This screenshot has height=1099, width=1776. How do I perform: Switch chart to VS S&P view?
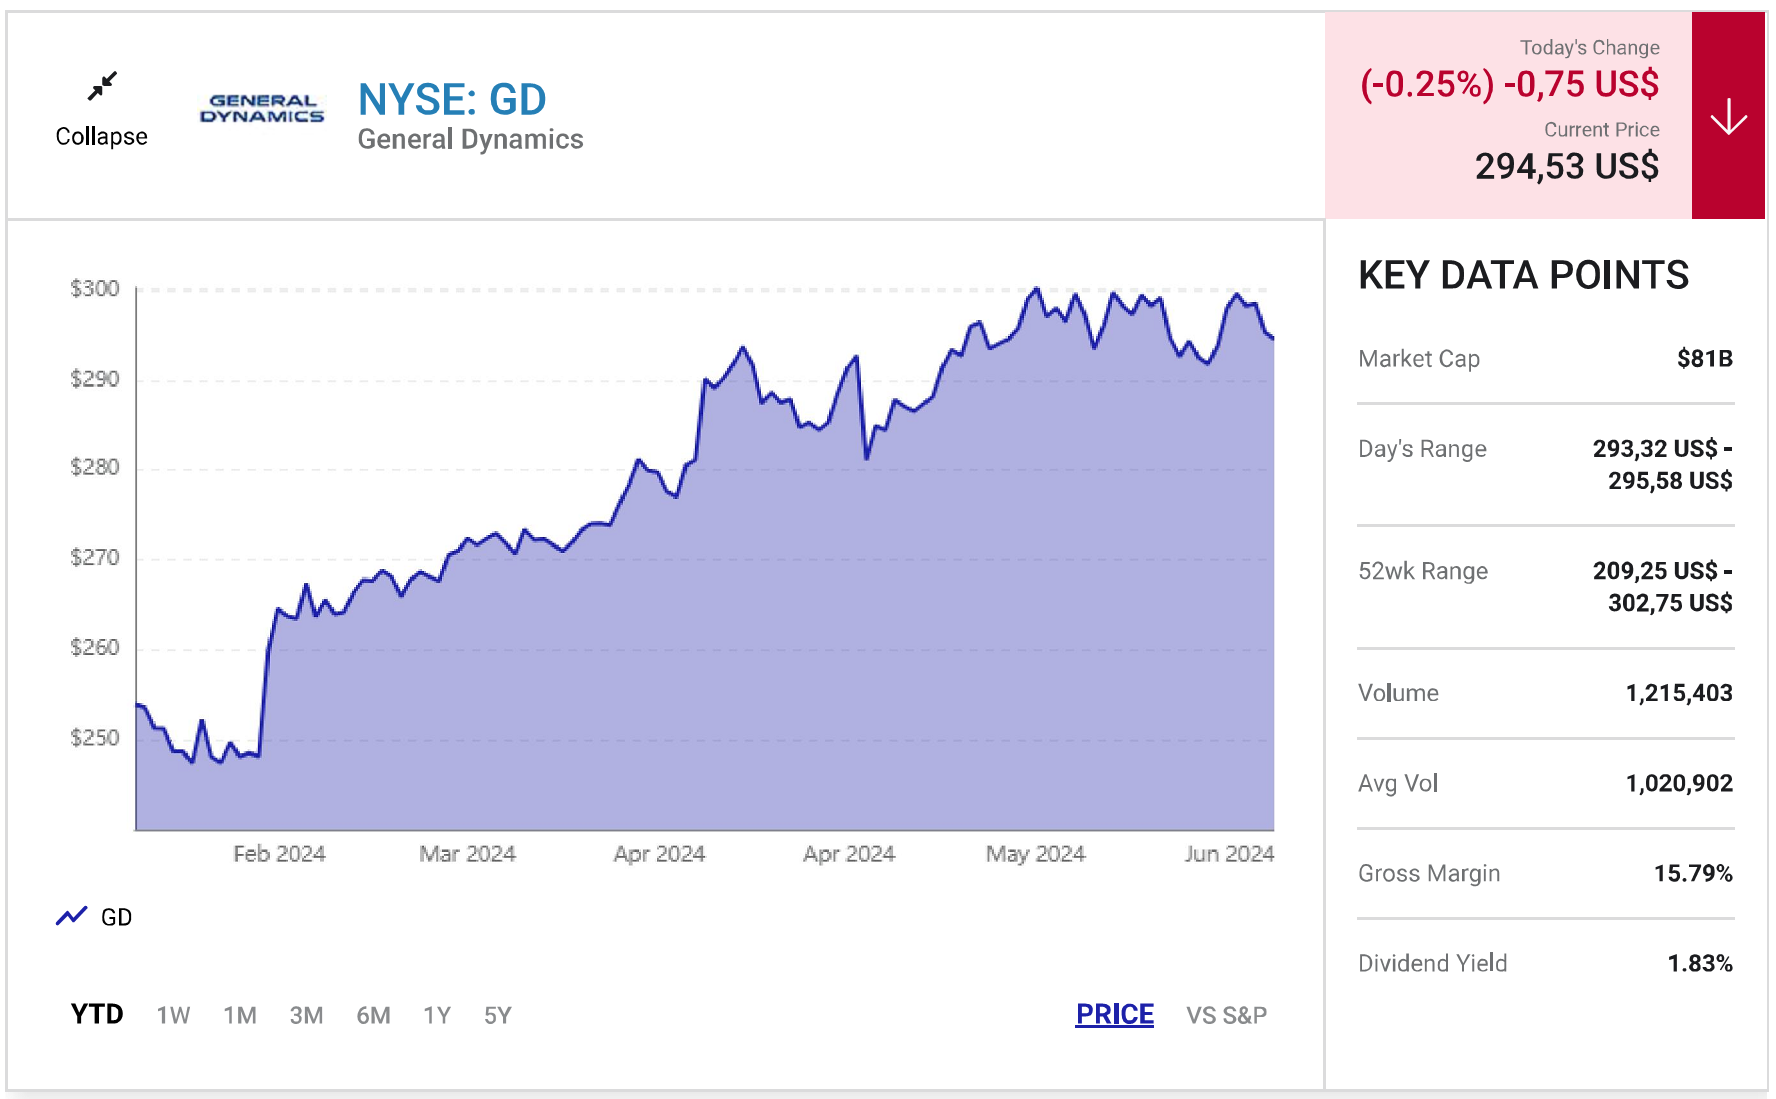pos(1226,1015)
